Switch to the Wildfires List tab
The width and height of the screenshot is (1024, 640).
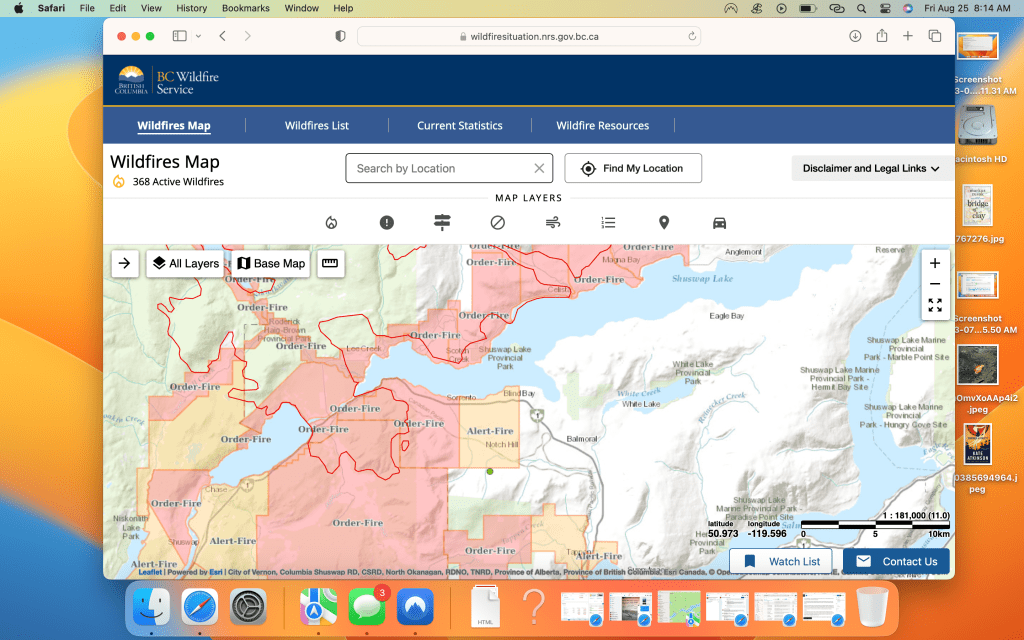tap(317, 126)
